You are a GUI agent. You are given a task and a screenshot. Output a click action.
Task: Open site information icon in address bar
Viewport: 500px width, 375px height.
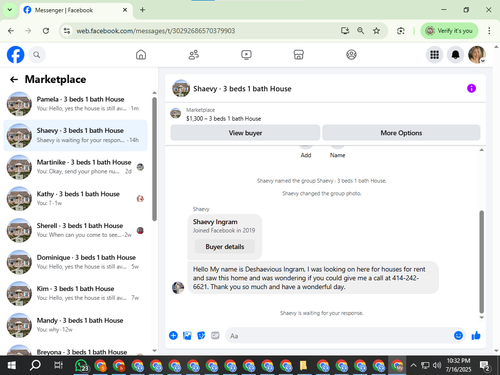click(67, 31)
